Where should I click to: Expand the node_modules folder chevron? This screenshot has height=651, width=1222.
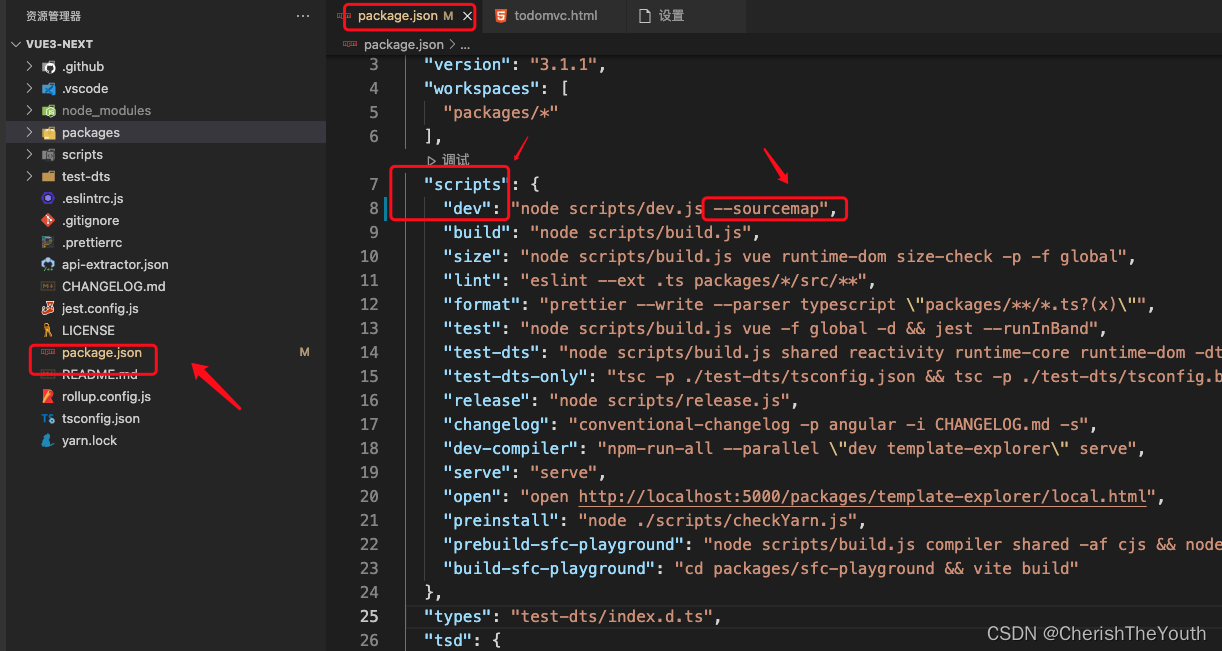pyautogui.click(x=30, y=110)
